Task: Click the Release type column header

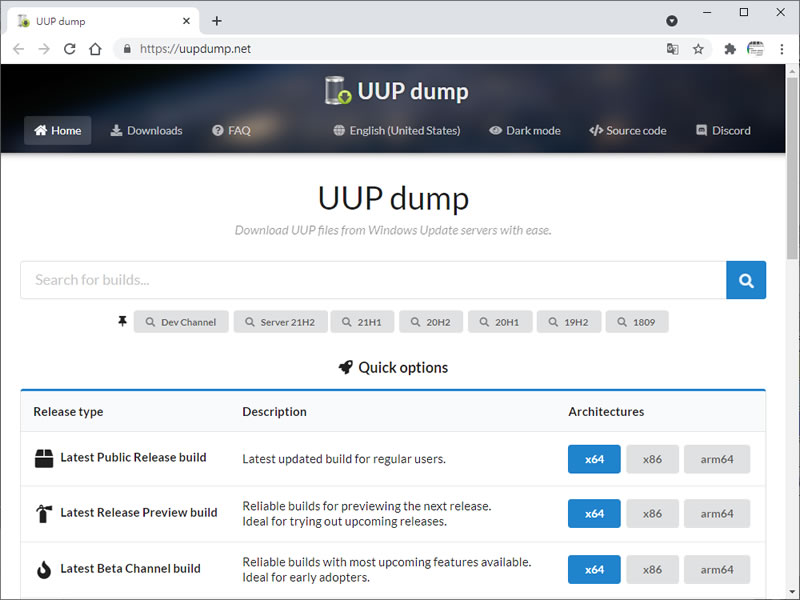Action: click(x=68, y=412)
